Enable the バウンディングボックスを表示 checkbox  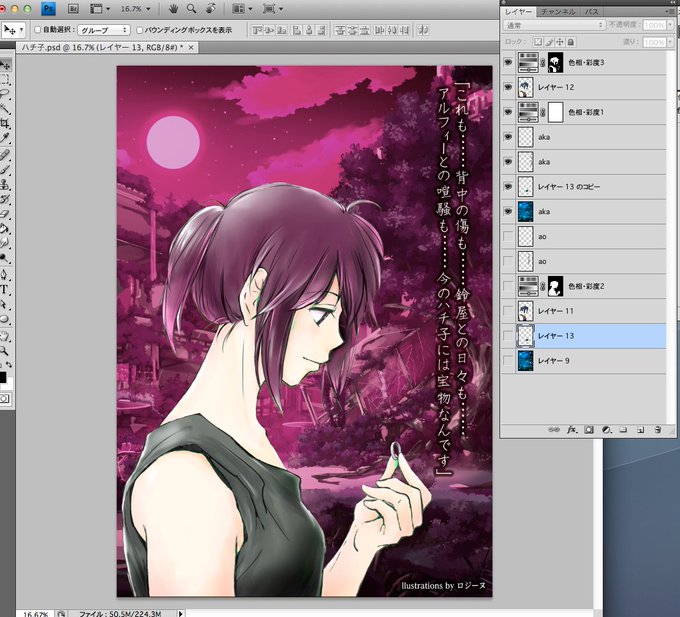click(x=140, y=30)
